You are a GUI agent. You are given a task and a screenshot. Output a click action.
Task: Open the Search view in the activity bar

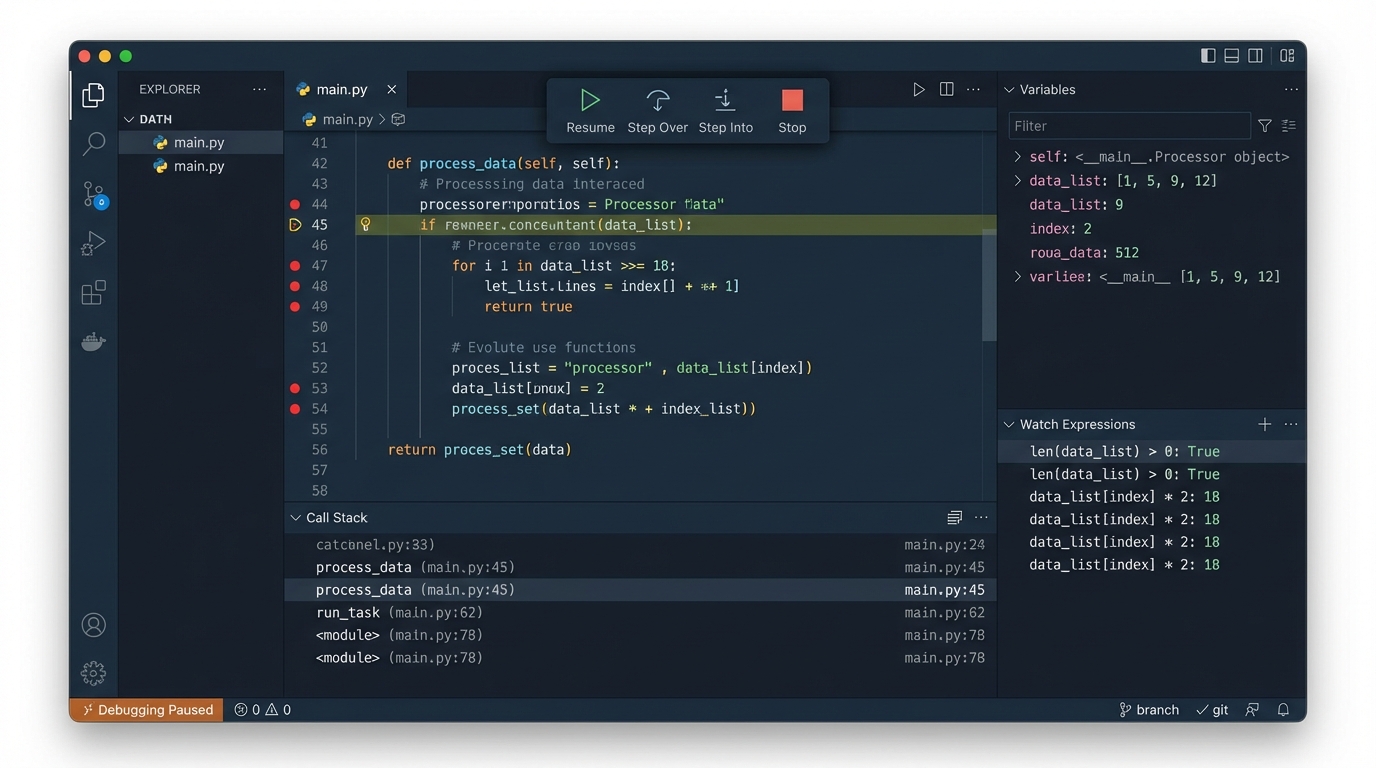click(93, 144)
